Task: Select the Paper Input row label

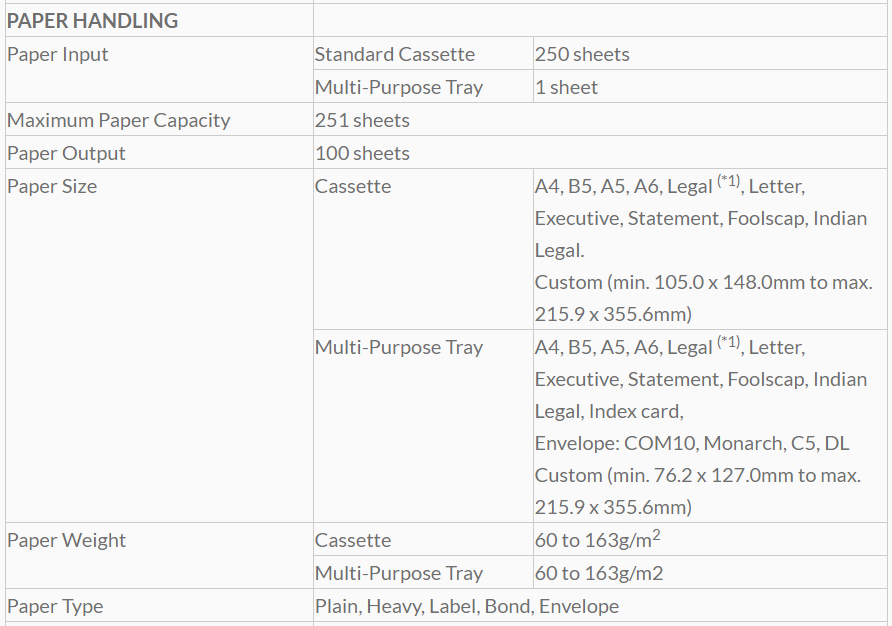Action: pyautogui.click(x=57, y=54)
